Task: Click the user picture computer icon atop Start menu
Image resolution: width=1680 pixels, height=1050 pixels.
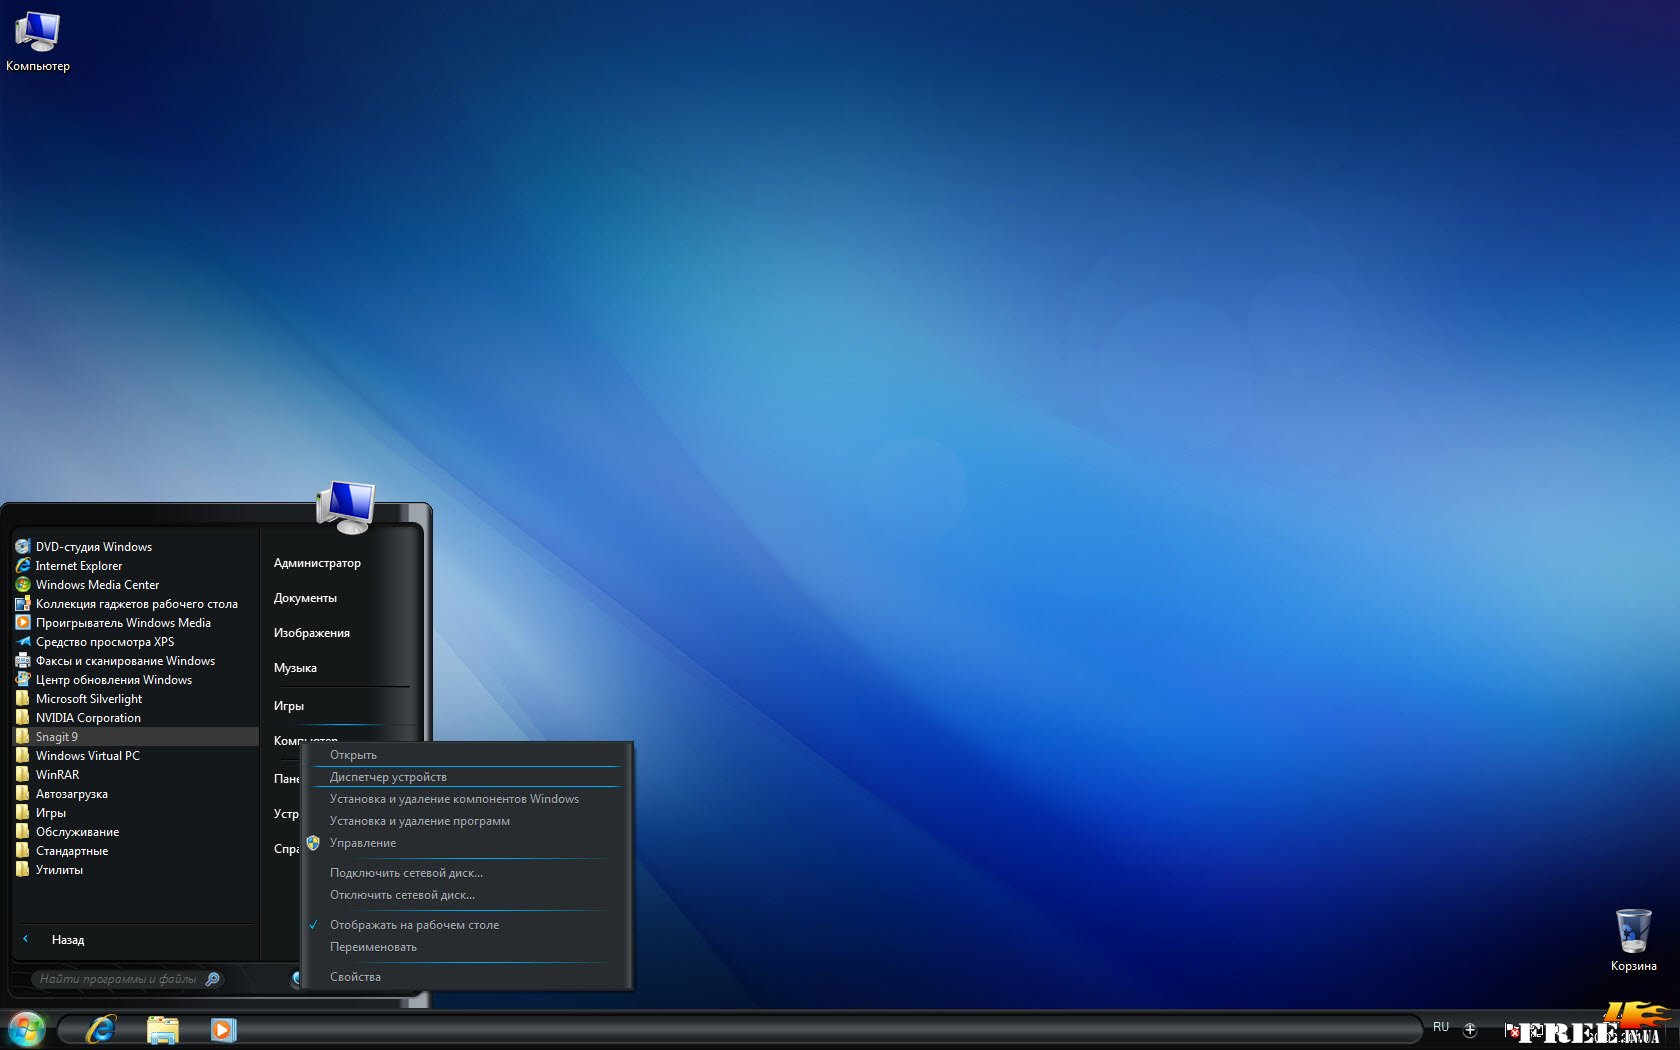Action: point(346,507)
